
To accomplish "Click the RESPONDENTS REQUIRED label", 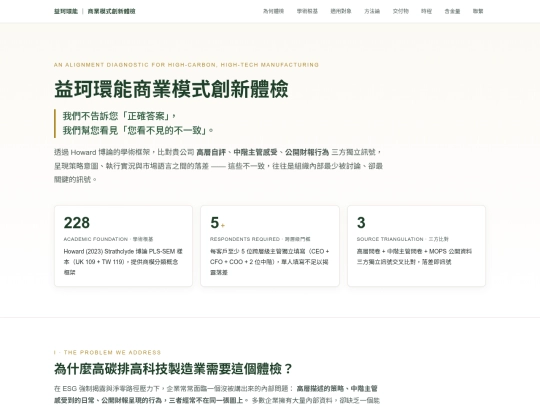I will coord(260,239).
